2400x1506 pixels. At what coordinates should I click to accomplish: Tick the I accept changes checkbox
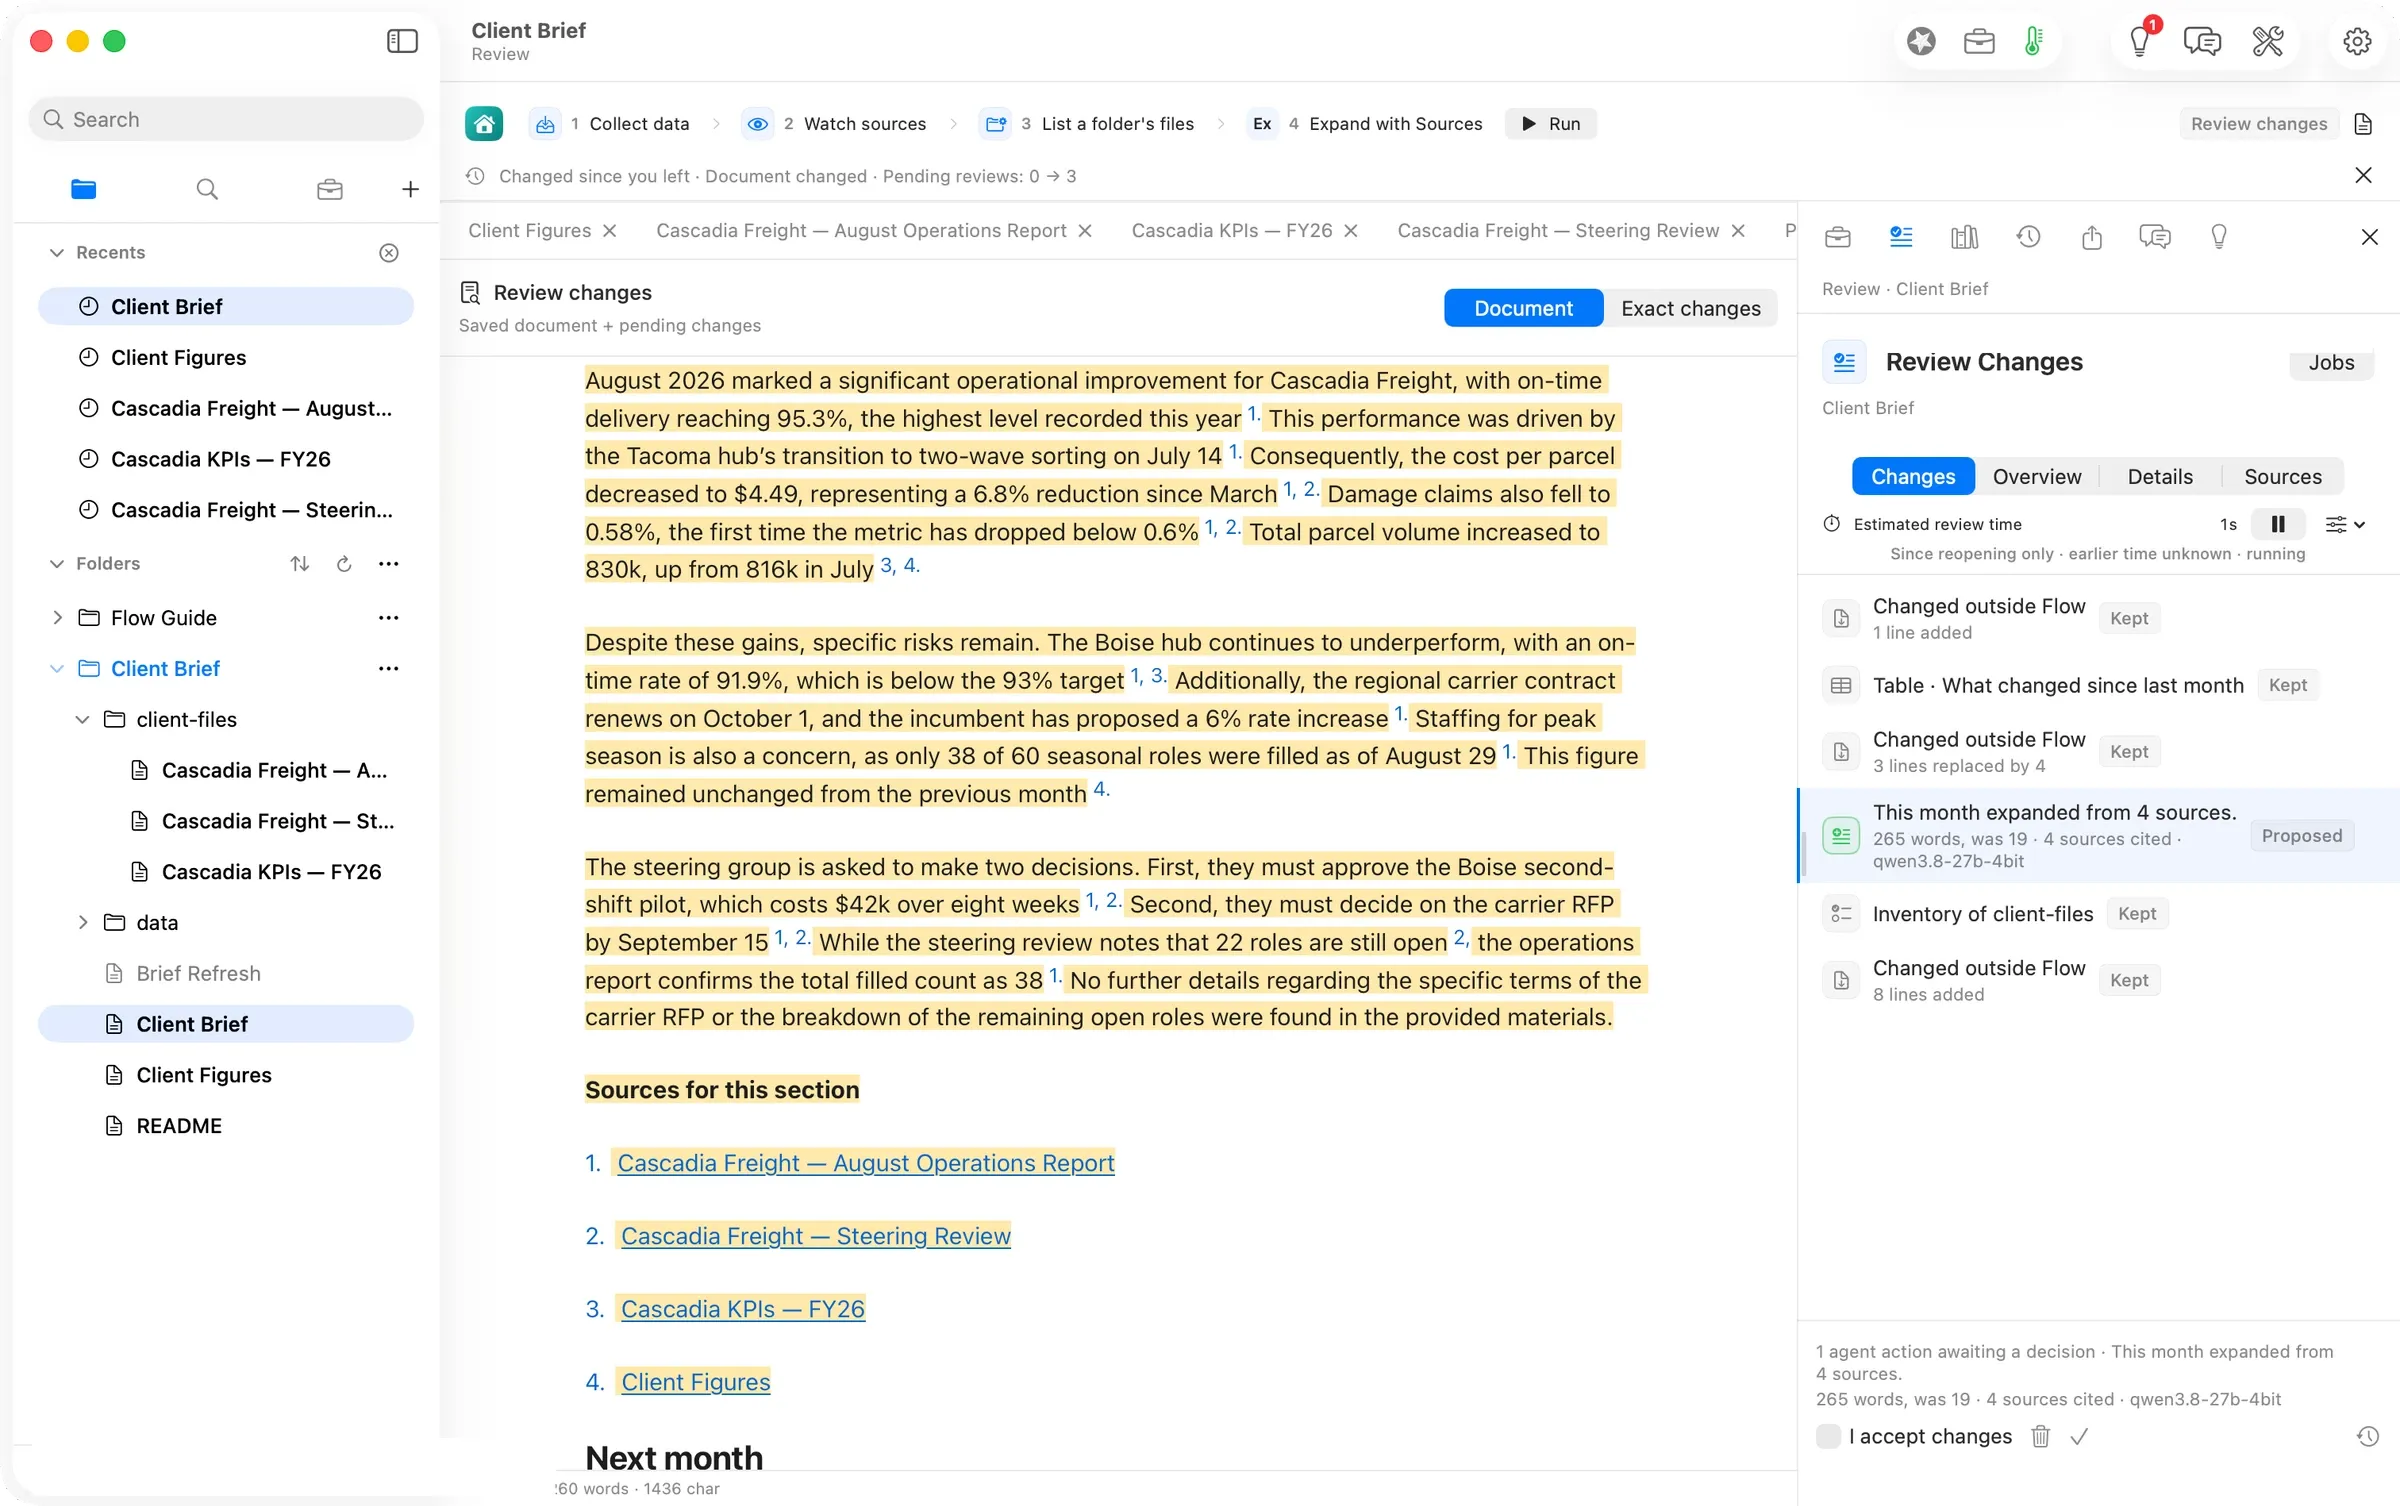click(1828, 1437)
